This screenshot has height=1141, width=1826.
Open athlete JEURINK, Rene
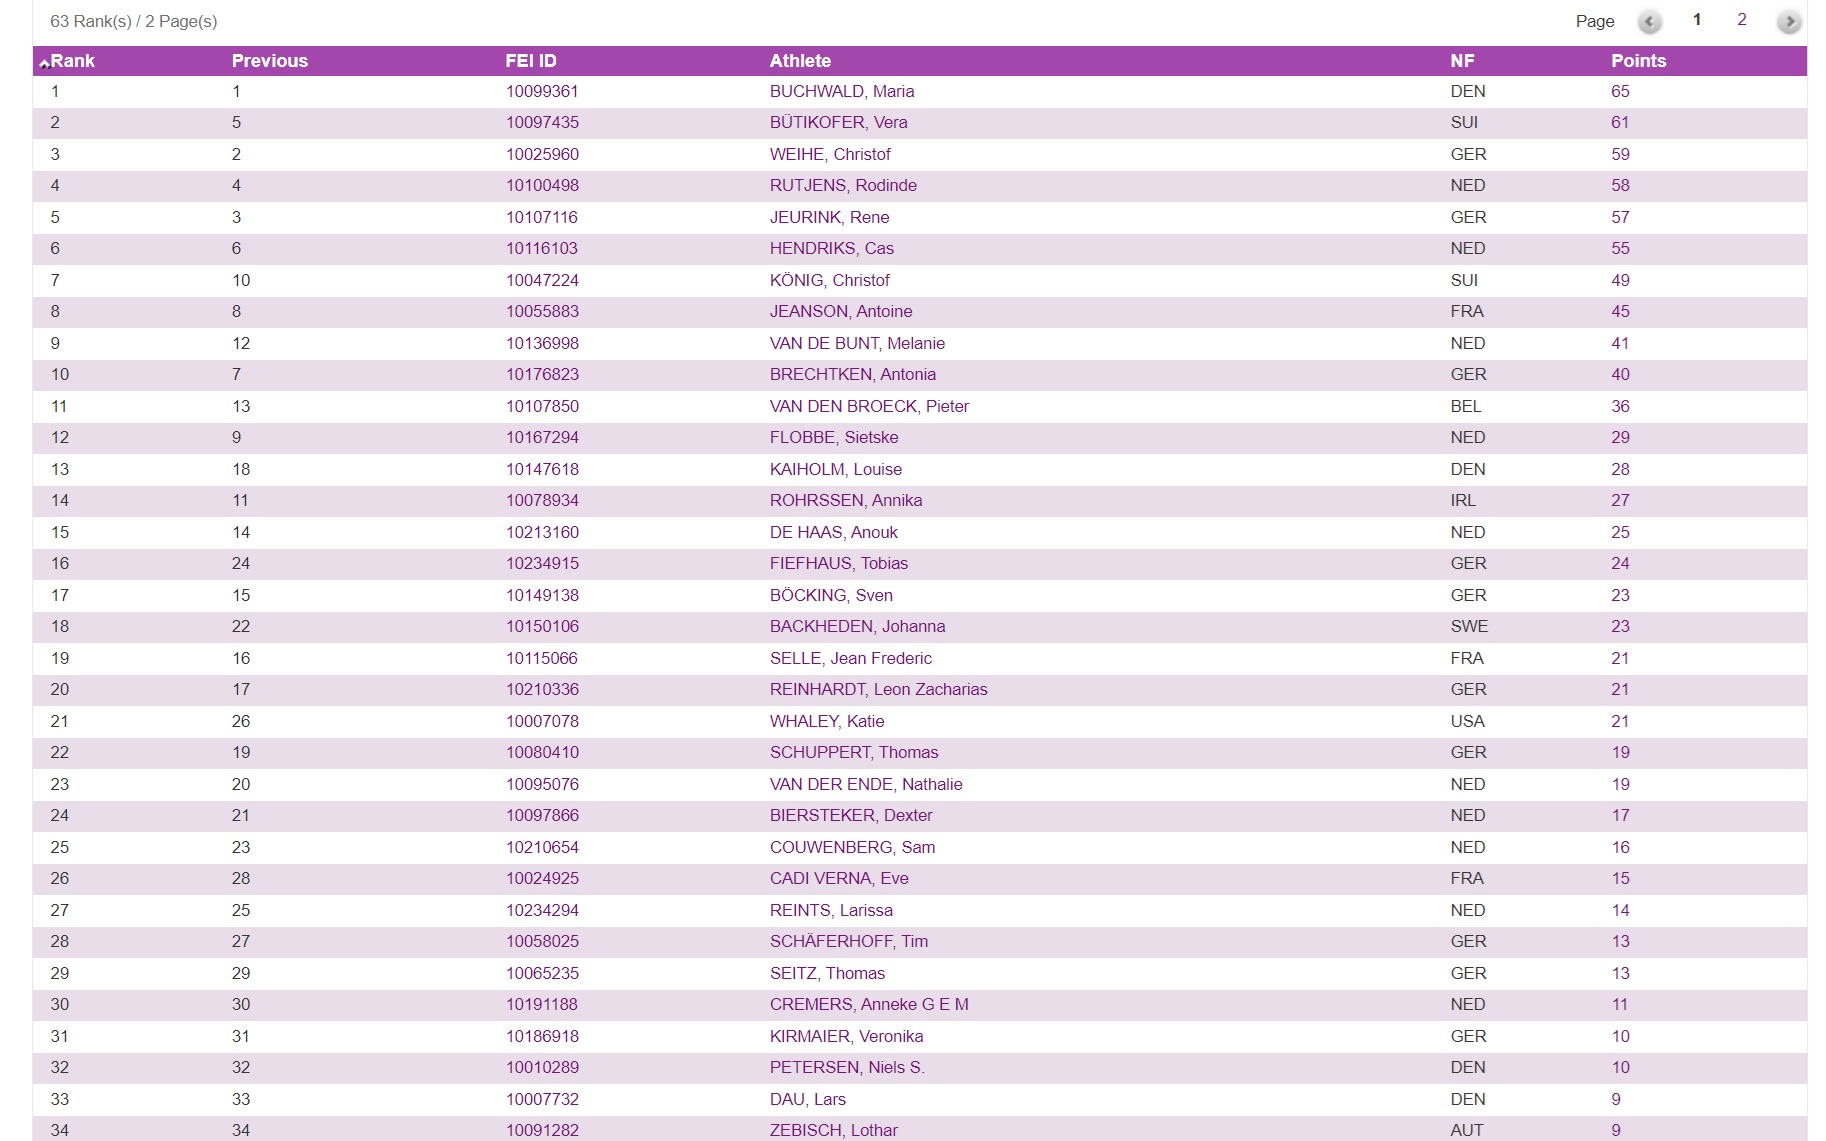coord(829,217)
